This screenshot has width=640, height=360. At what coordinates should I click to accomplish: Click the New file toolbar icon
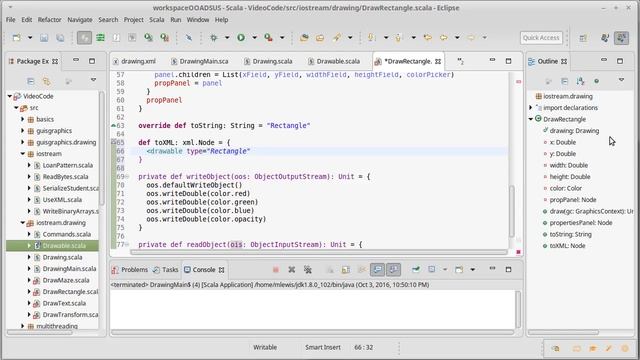click(16, 38)
